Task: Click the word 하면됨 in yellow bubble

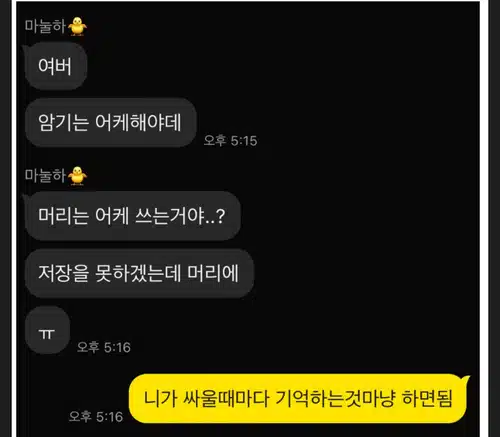Action: point(427,398)
